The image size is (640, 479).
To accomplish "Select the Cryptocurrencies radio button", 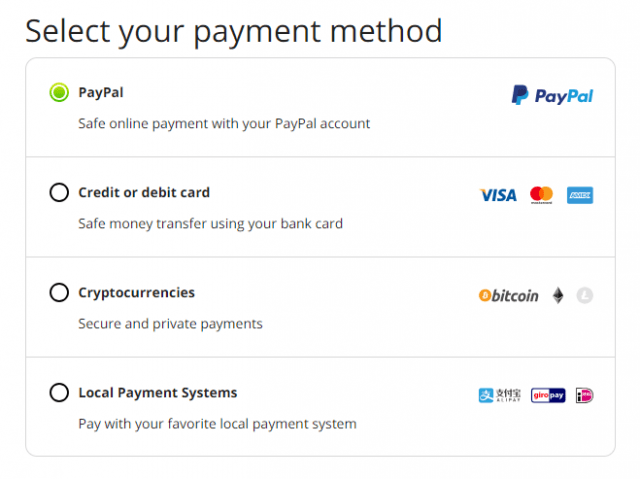I will pyautogui.click(x=59, y=292).
